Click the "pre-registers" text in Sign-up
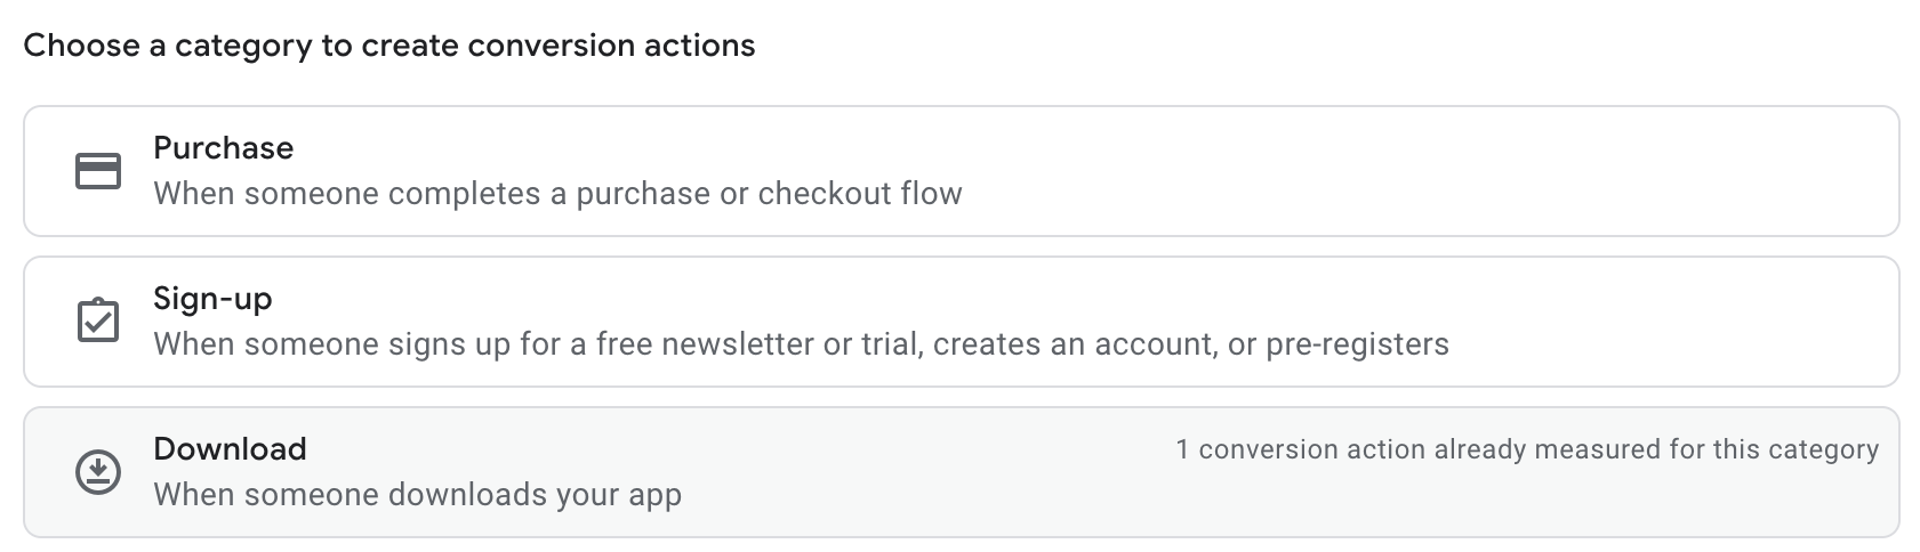This screenshot has height=552, width=1920. tap(1357, 345)
